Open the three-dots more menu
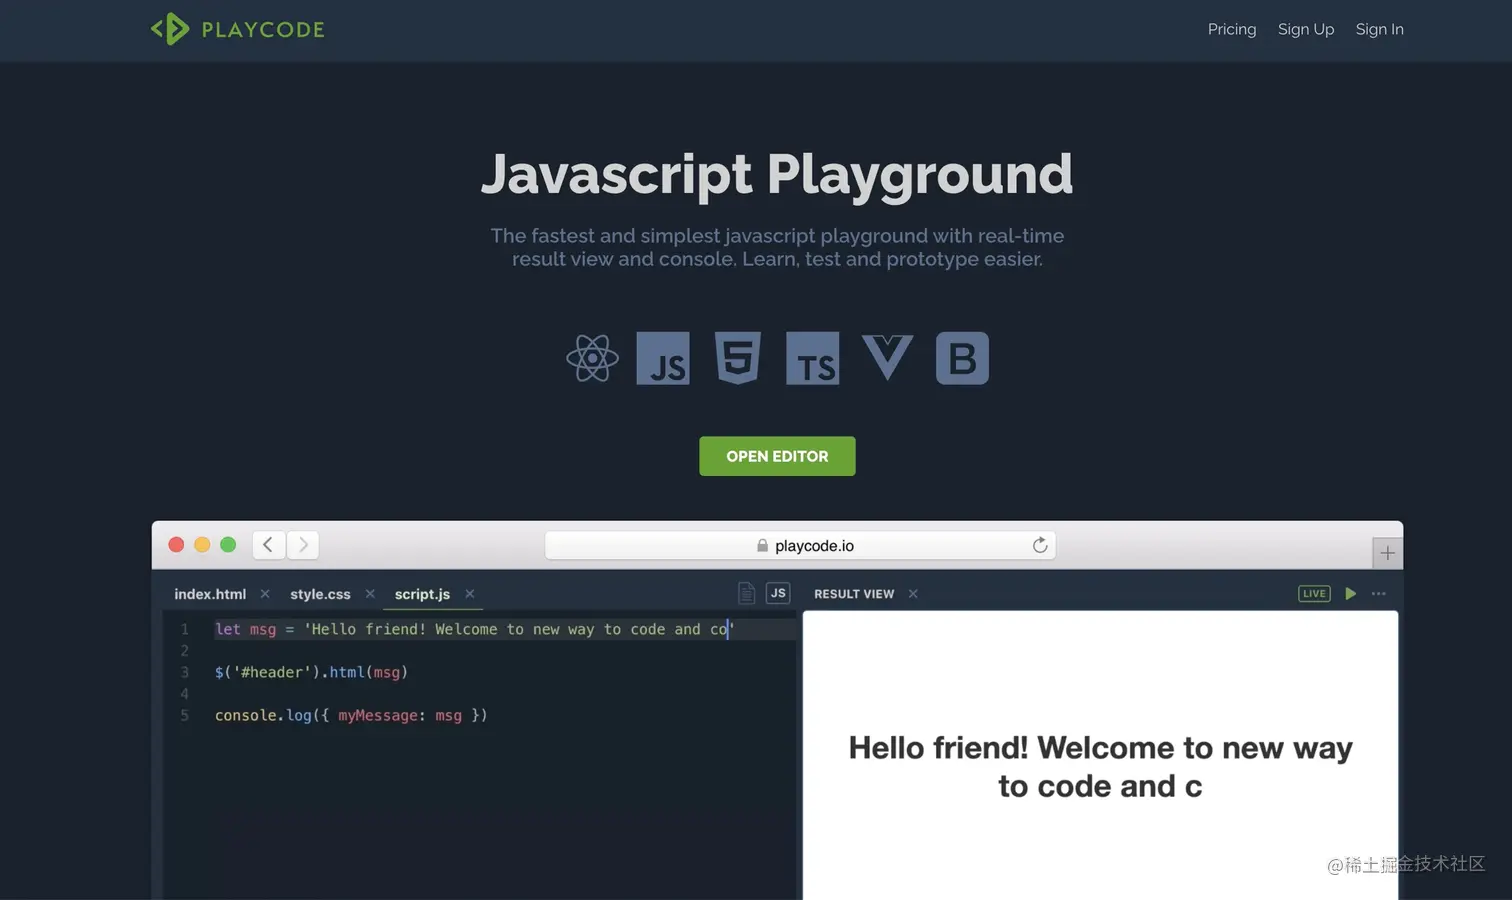The image size is (1512, 900). point(1379,594)
